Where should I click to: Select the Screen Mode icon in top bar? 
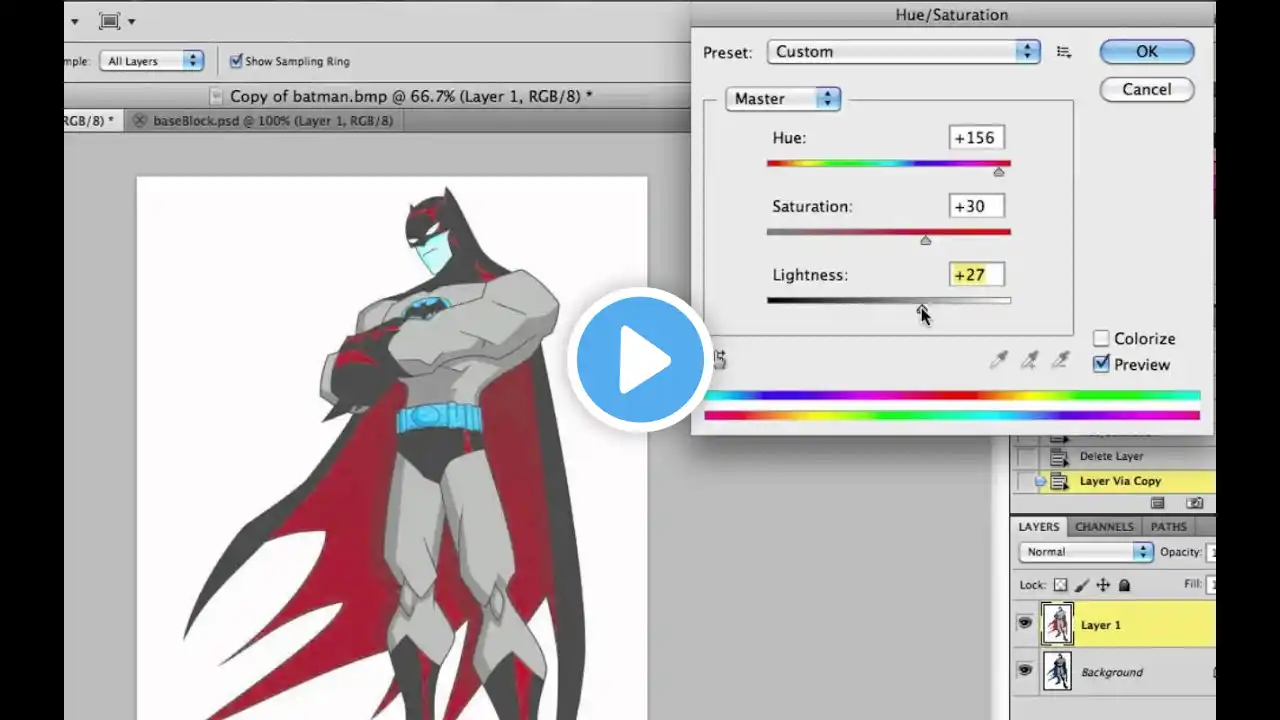coord(111,21)
